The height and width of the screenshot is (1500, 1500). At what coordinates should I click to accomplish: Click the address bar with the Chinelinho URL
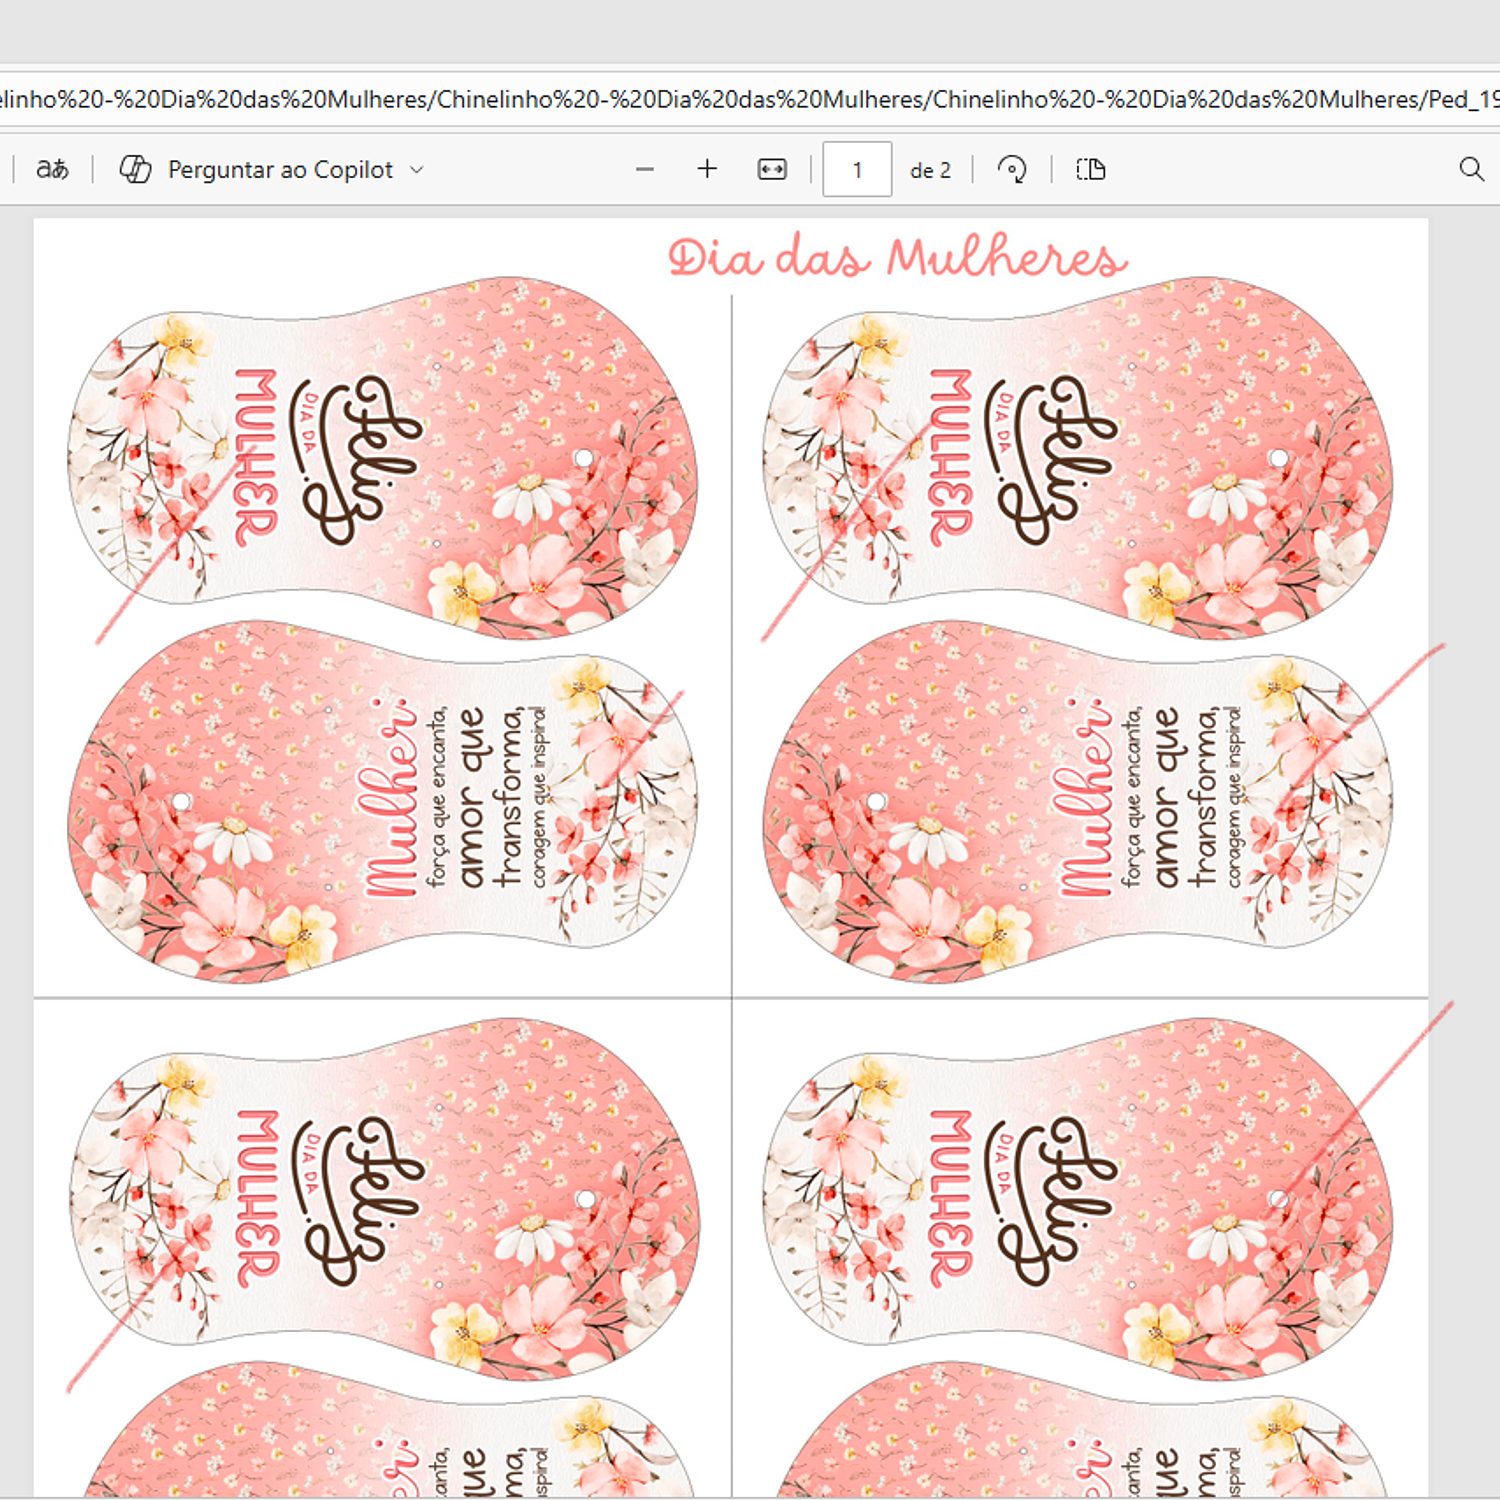(750, 99)
